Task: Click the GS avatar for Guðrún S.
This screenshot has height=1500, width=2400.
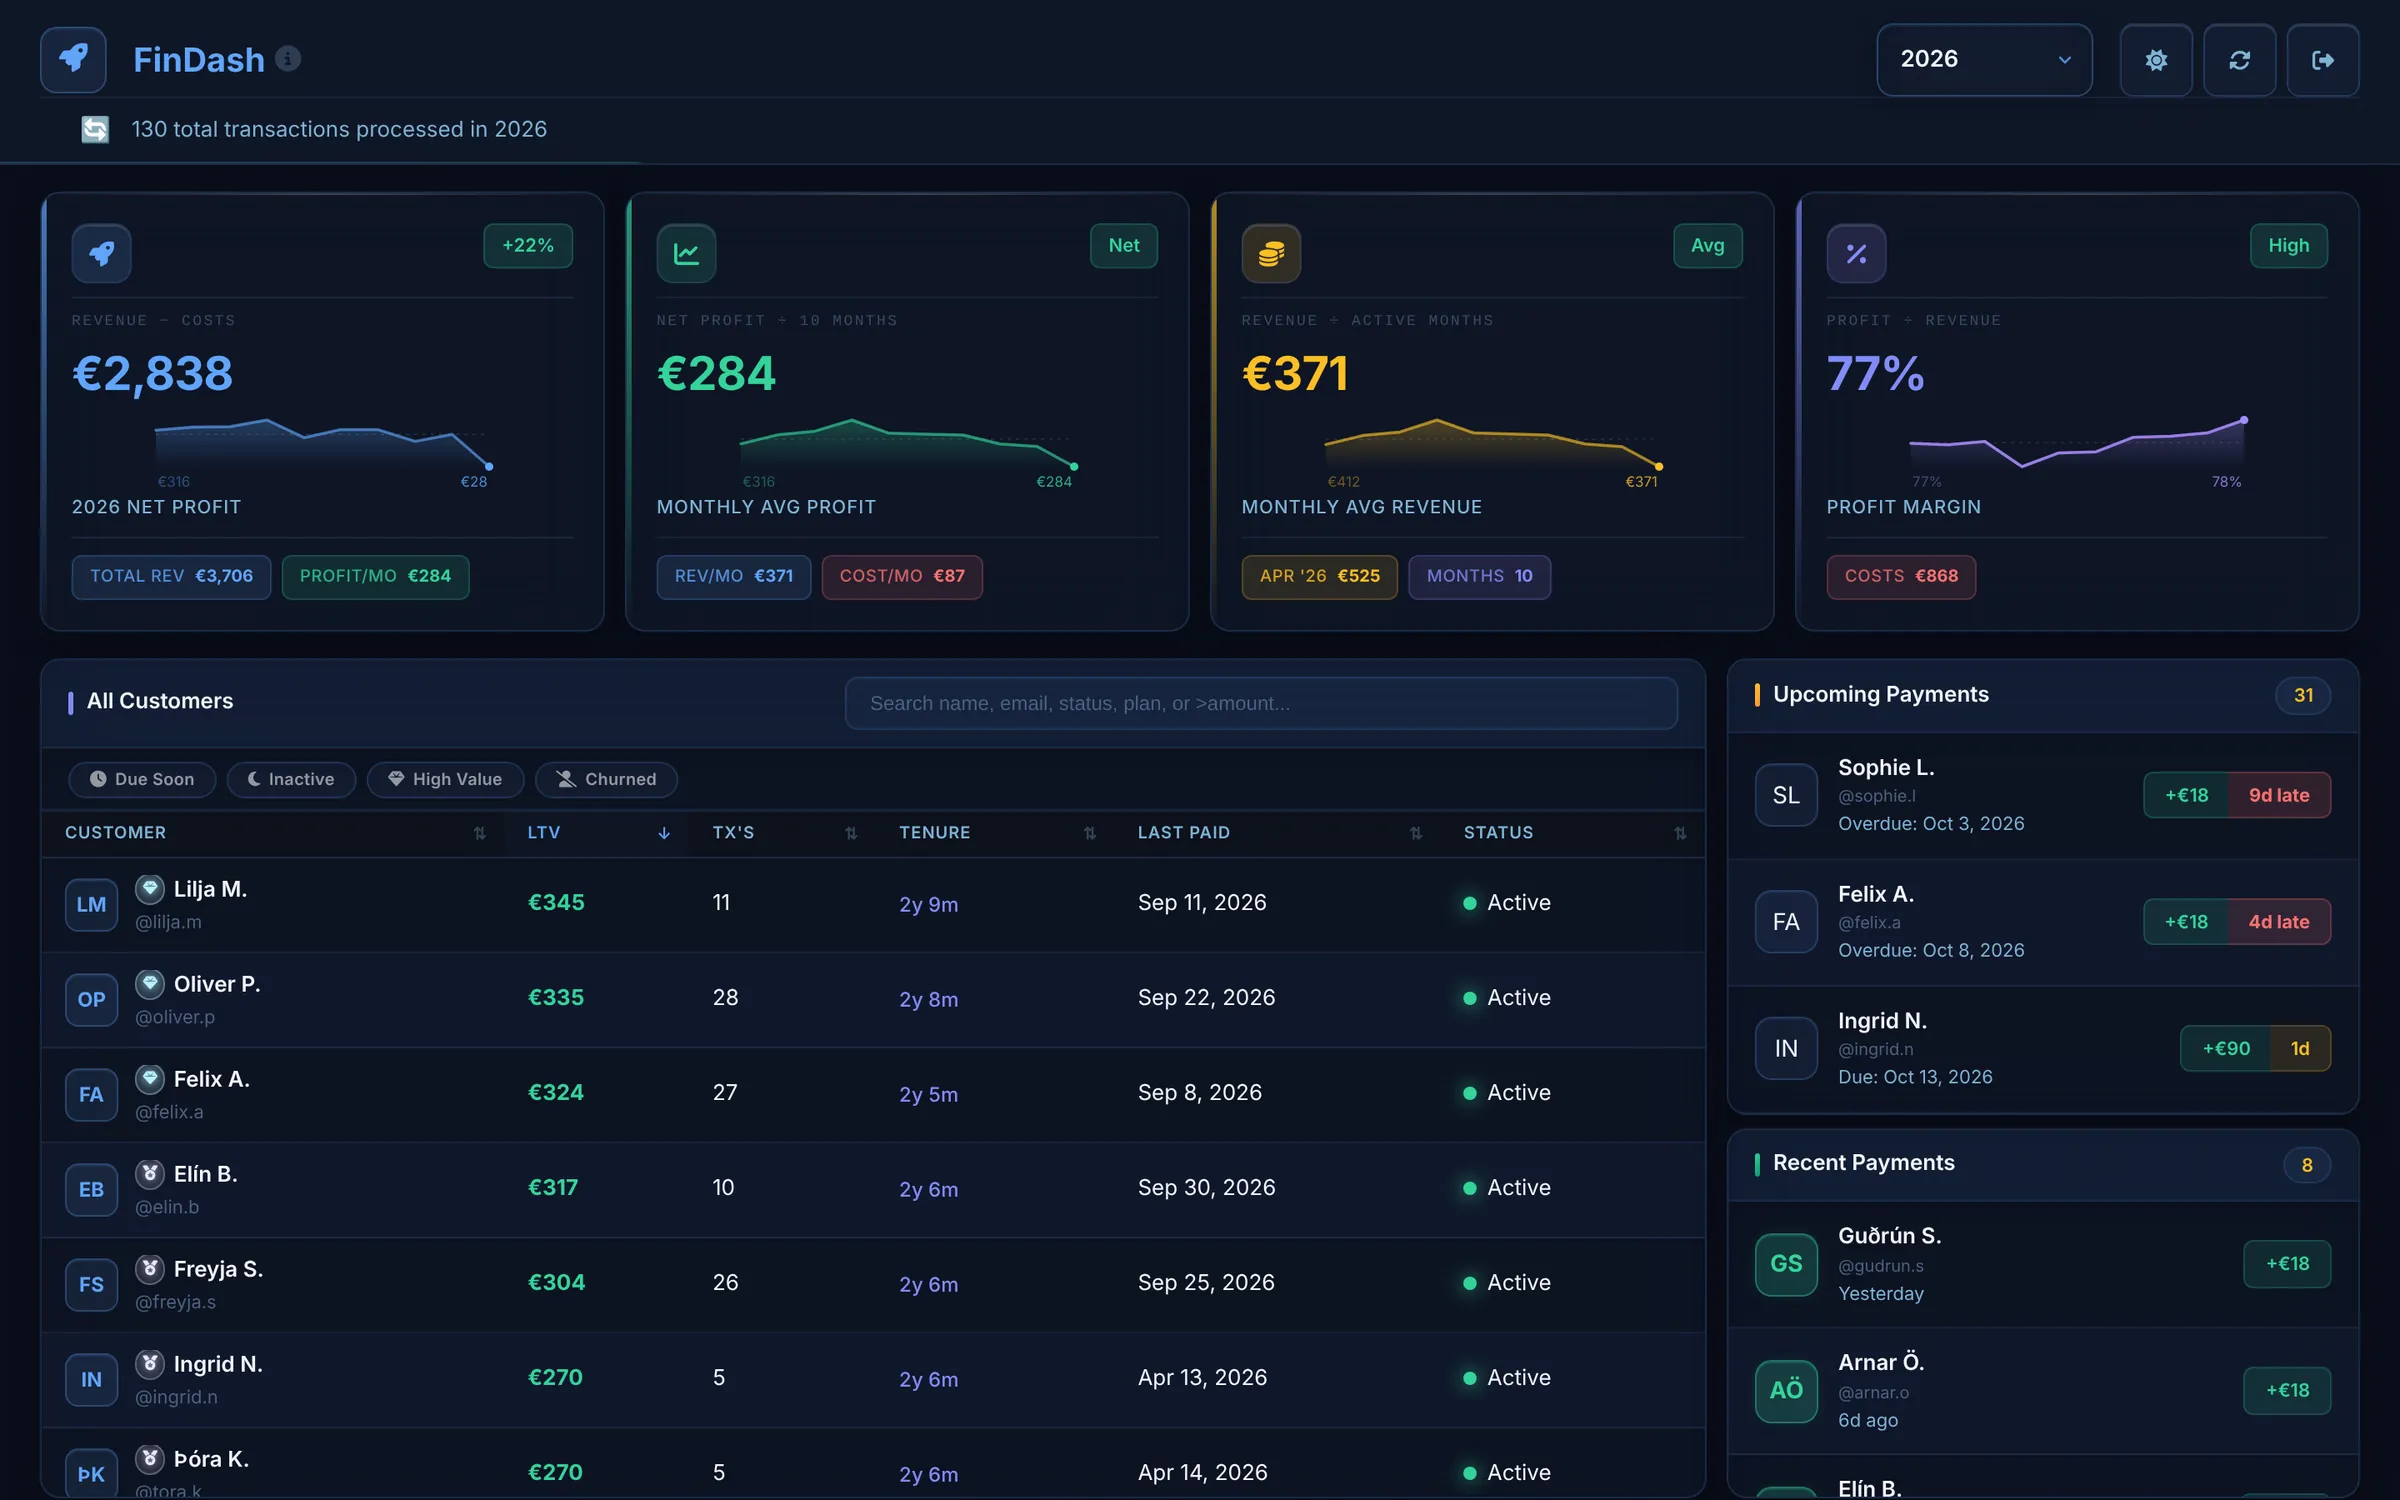Action: click(1786, 1264)
